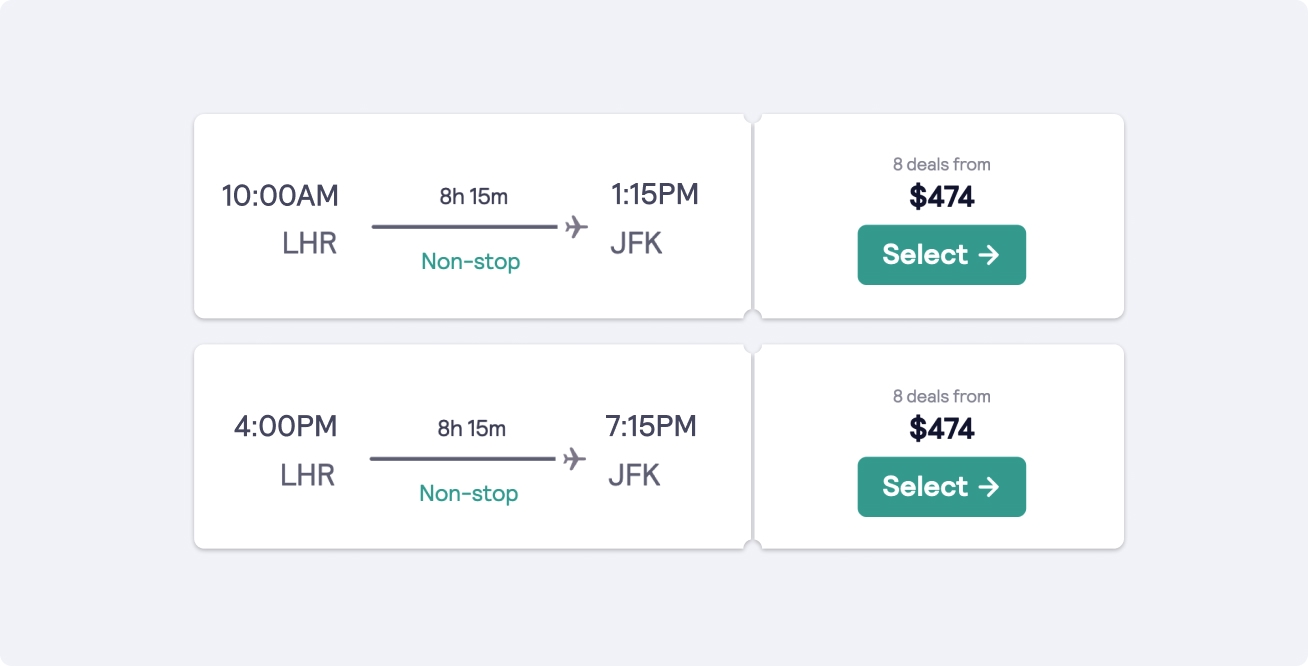This screenshot has width=1308, height=666.
Task: Click the 7:15PM arrival time
Action: click(x=651, y=426)
